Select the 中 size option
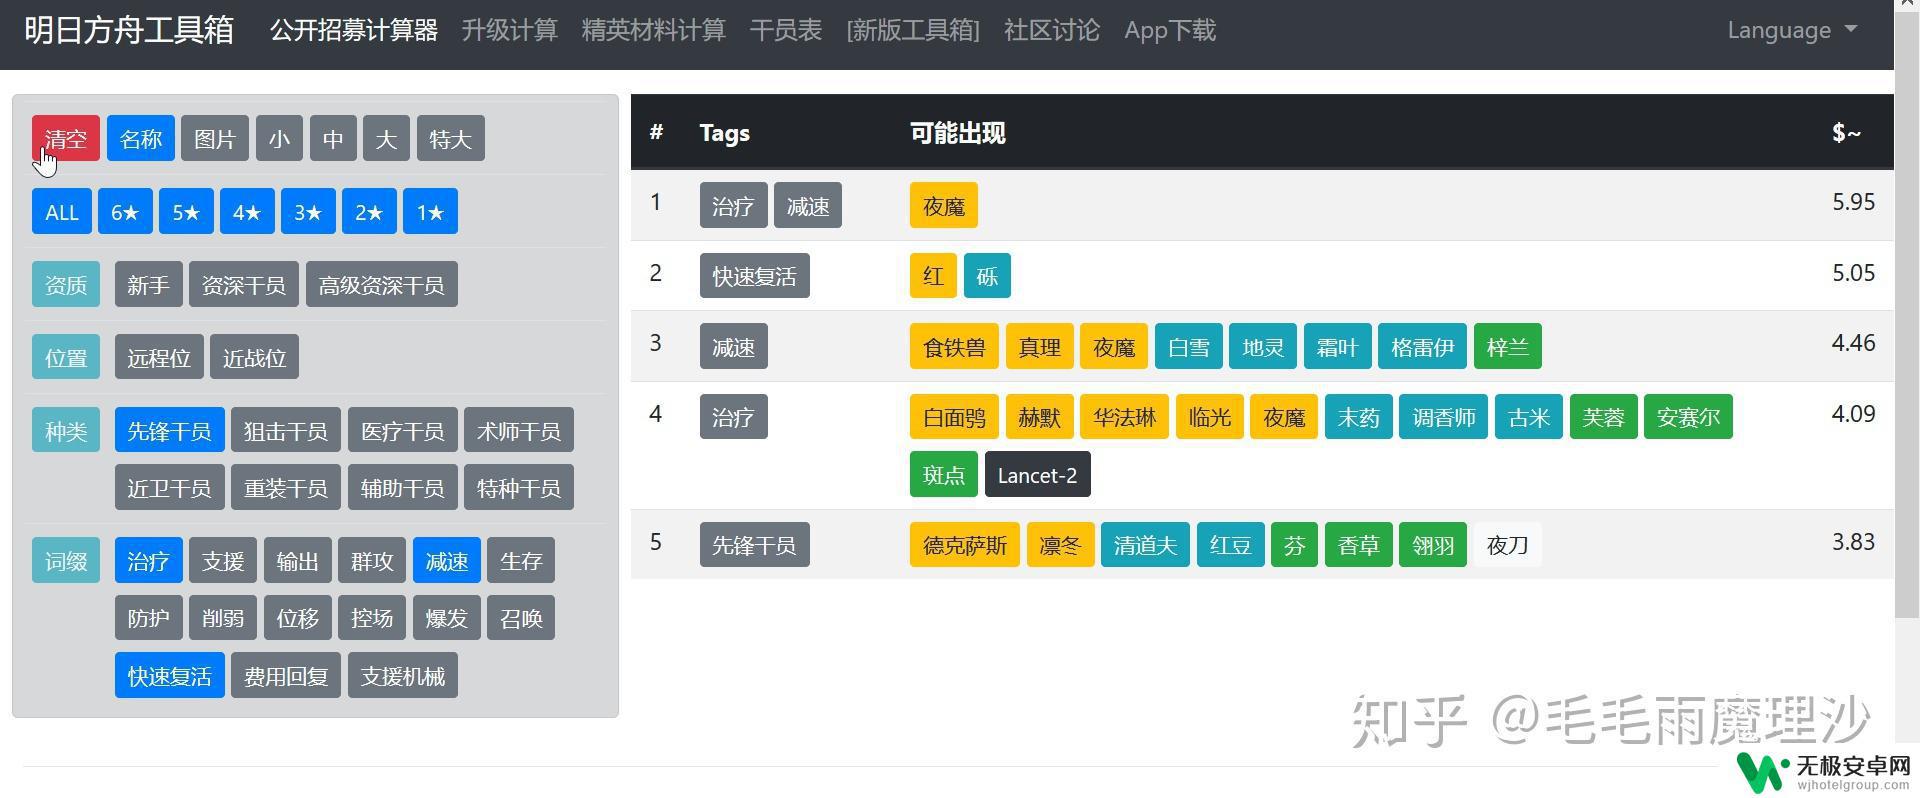Image resolution: width=1920 pixels, height=798 pixels. tap(333, 138)
